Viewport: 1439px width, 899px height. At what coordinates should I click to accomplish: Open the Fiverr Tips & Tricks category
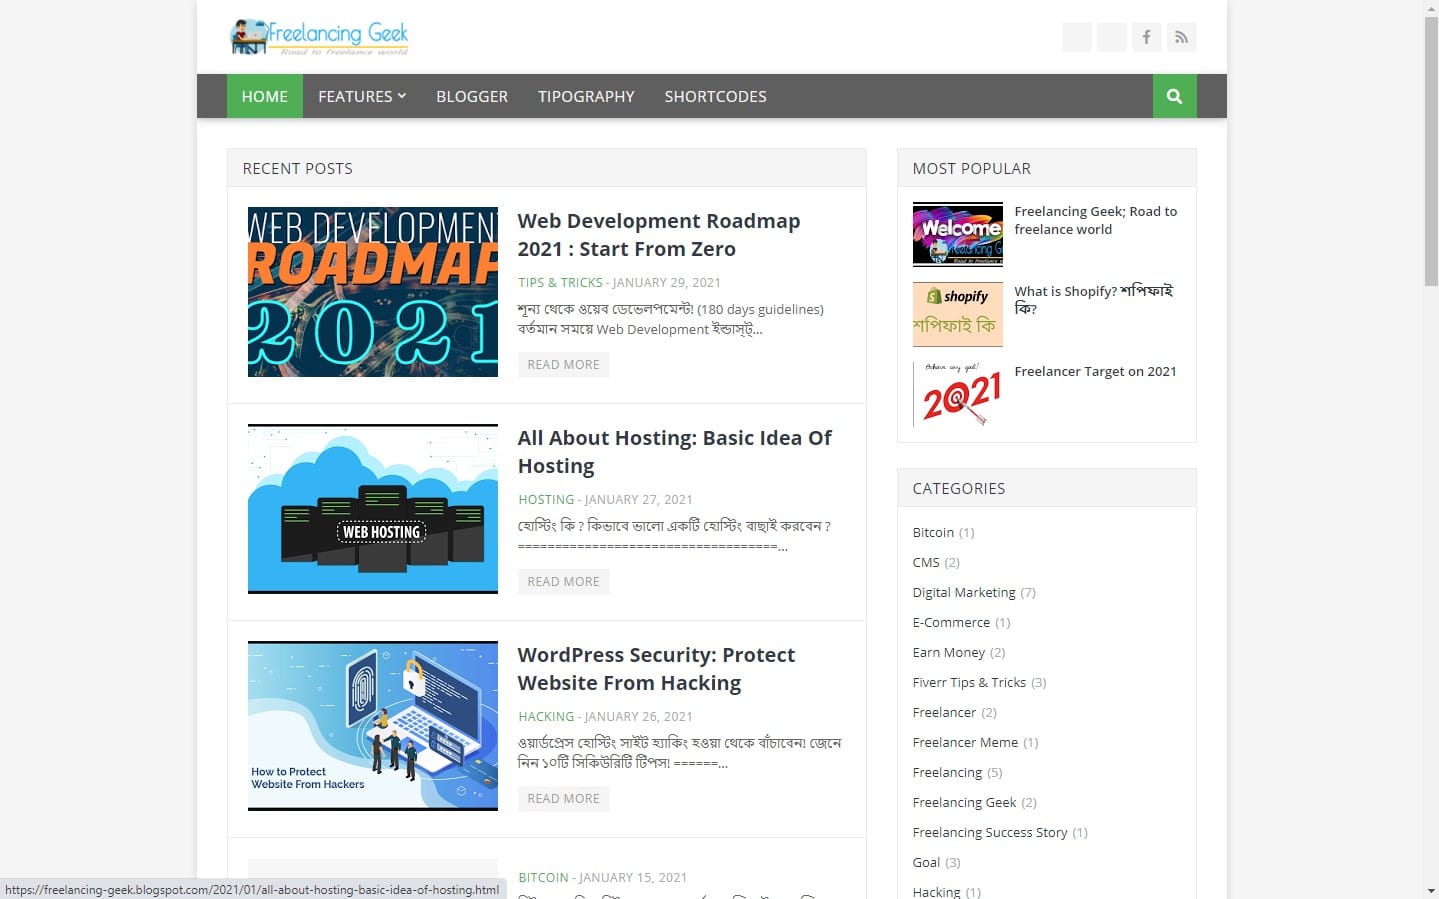[969, 683]
